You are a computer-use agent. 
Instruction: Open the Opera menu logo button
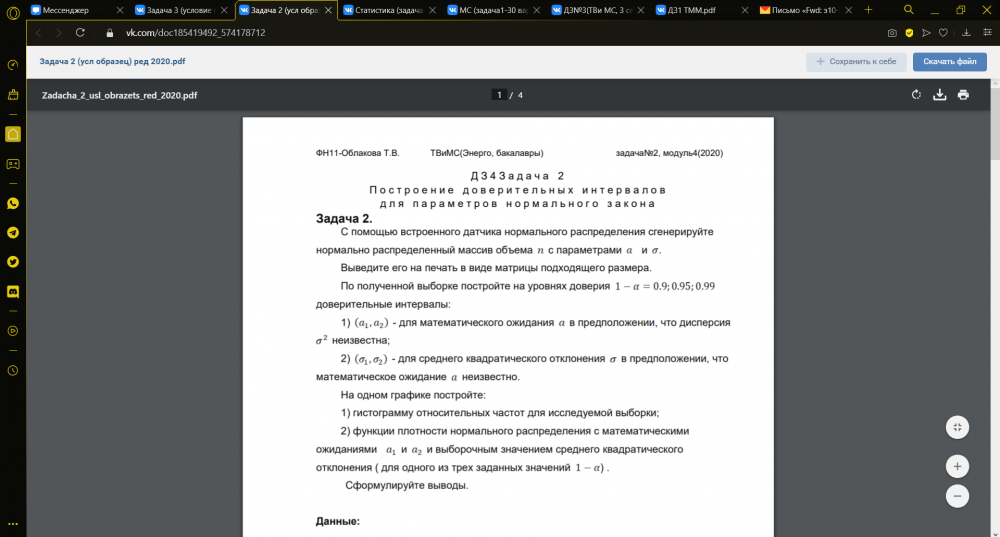13,12
